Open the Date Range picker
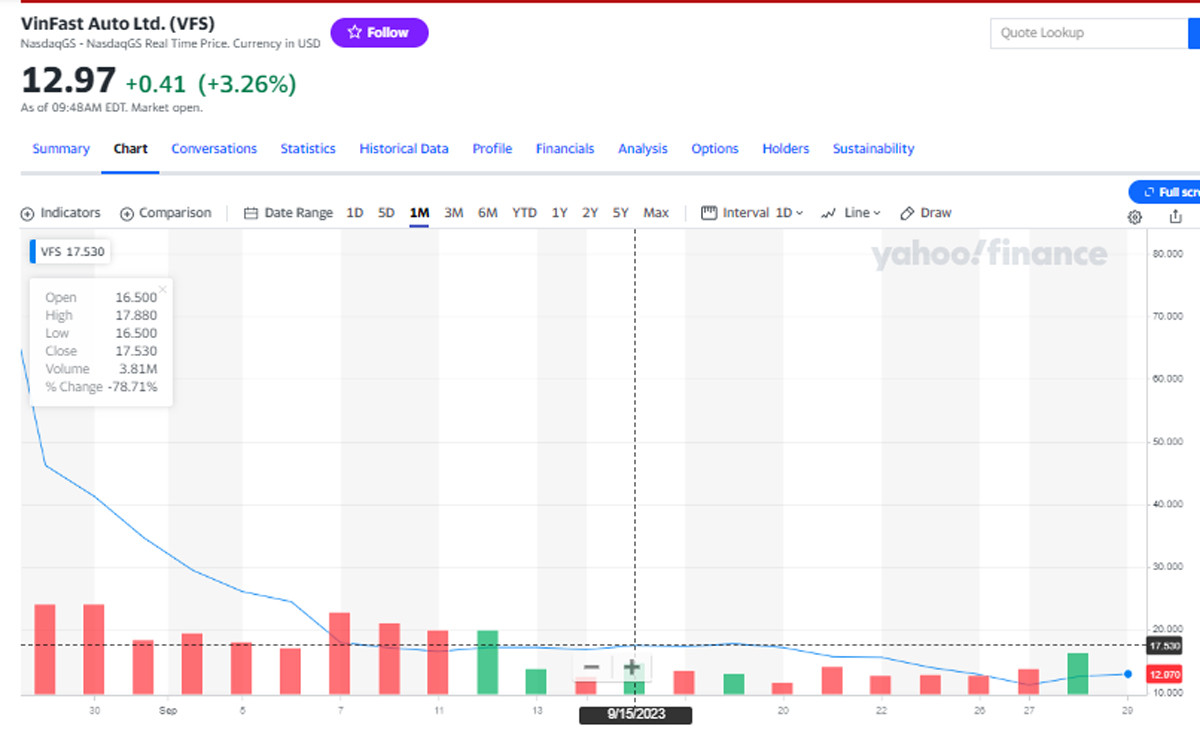The width and height of the screenshot is (1200, 735). [289, 213]
